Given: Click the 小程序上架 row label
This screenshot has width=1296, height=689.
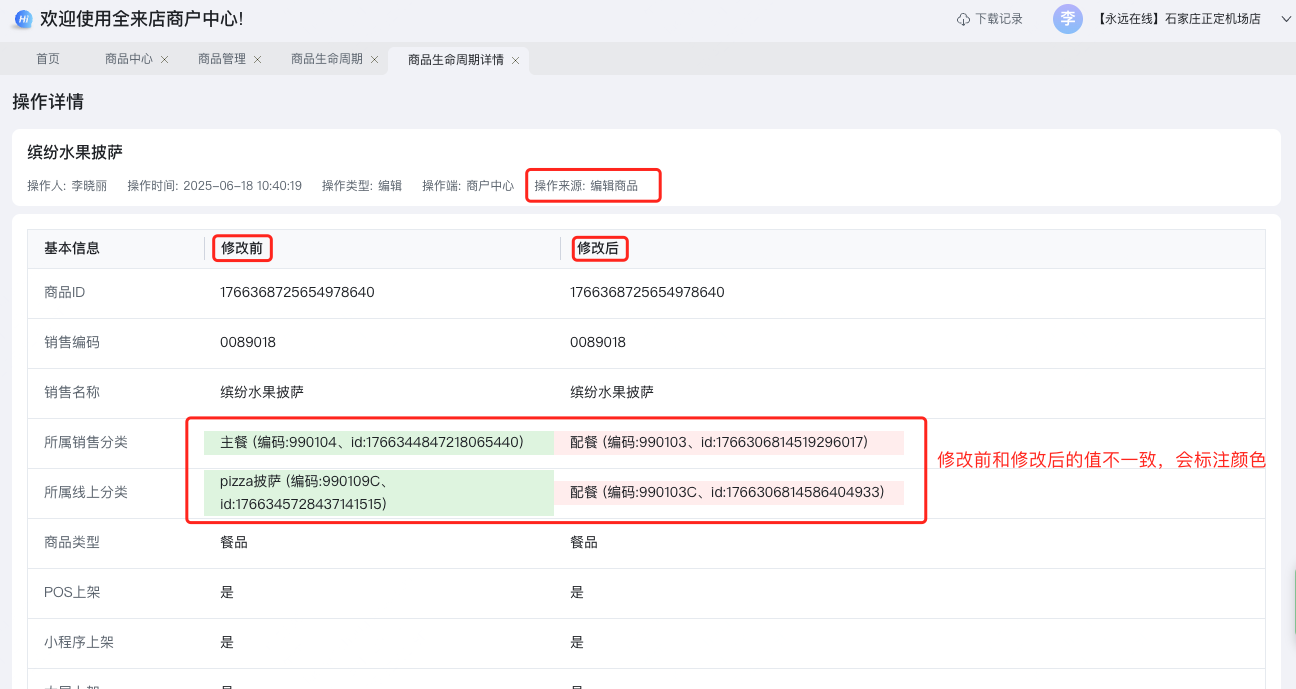Looking at the screenshot, I should click(79, 642).
